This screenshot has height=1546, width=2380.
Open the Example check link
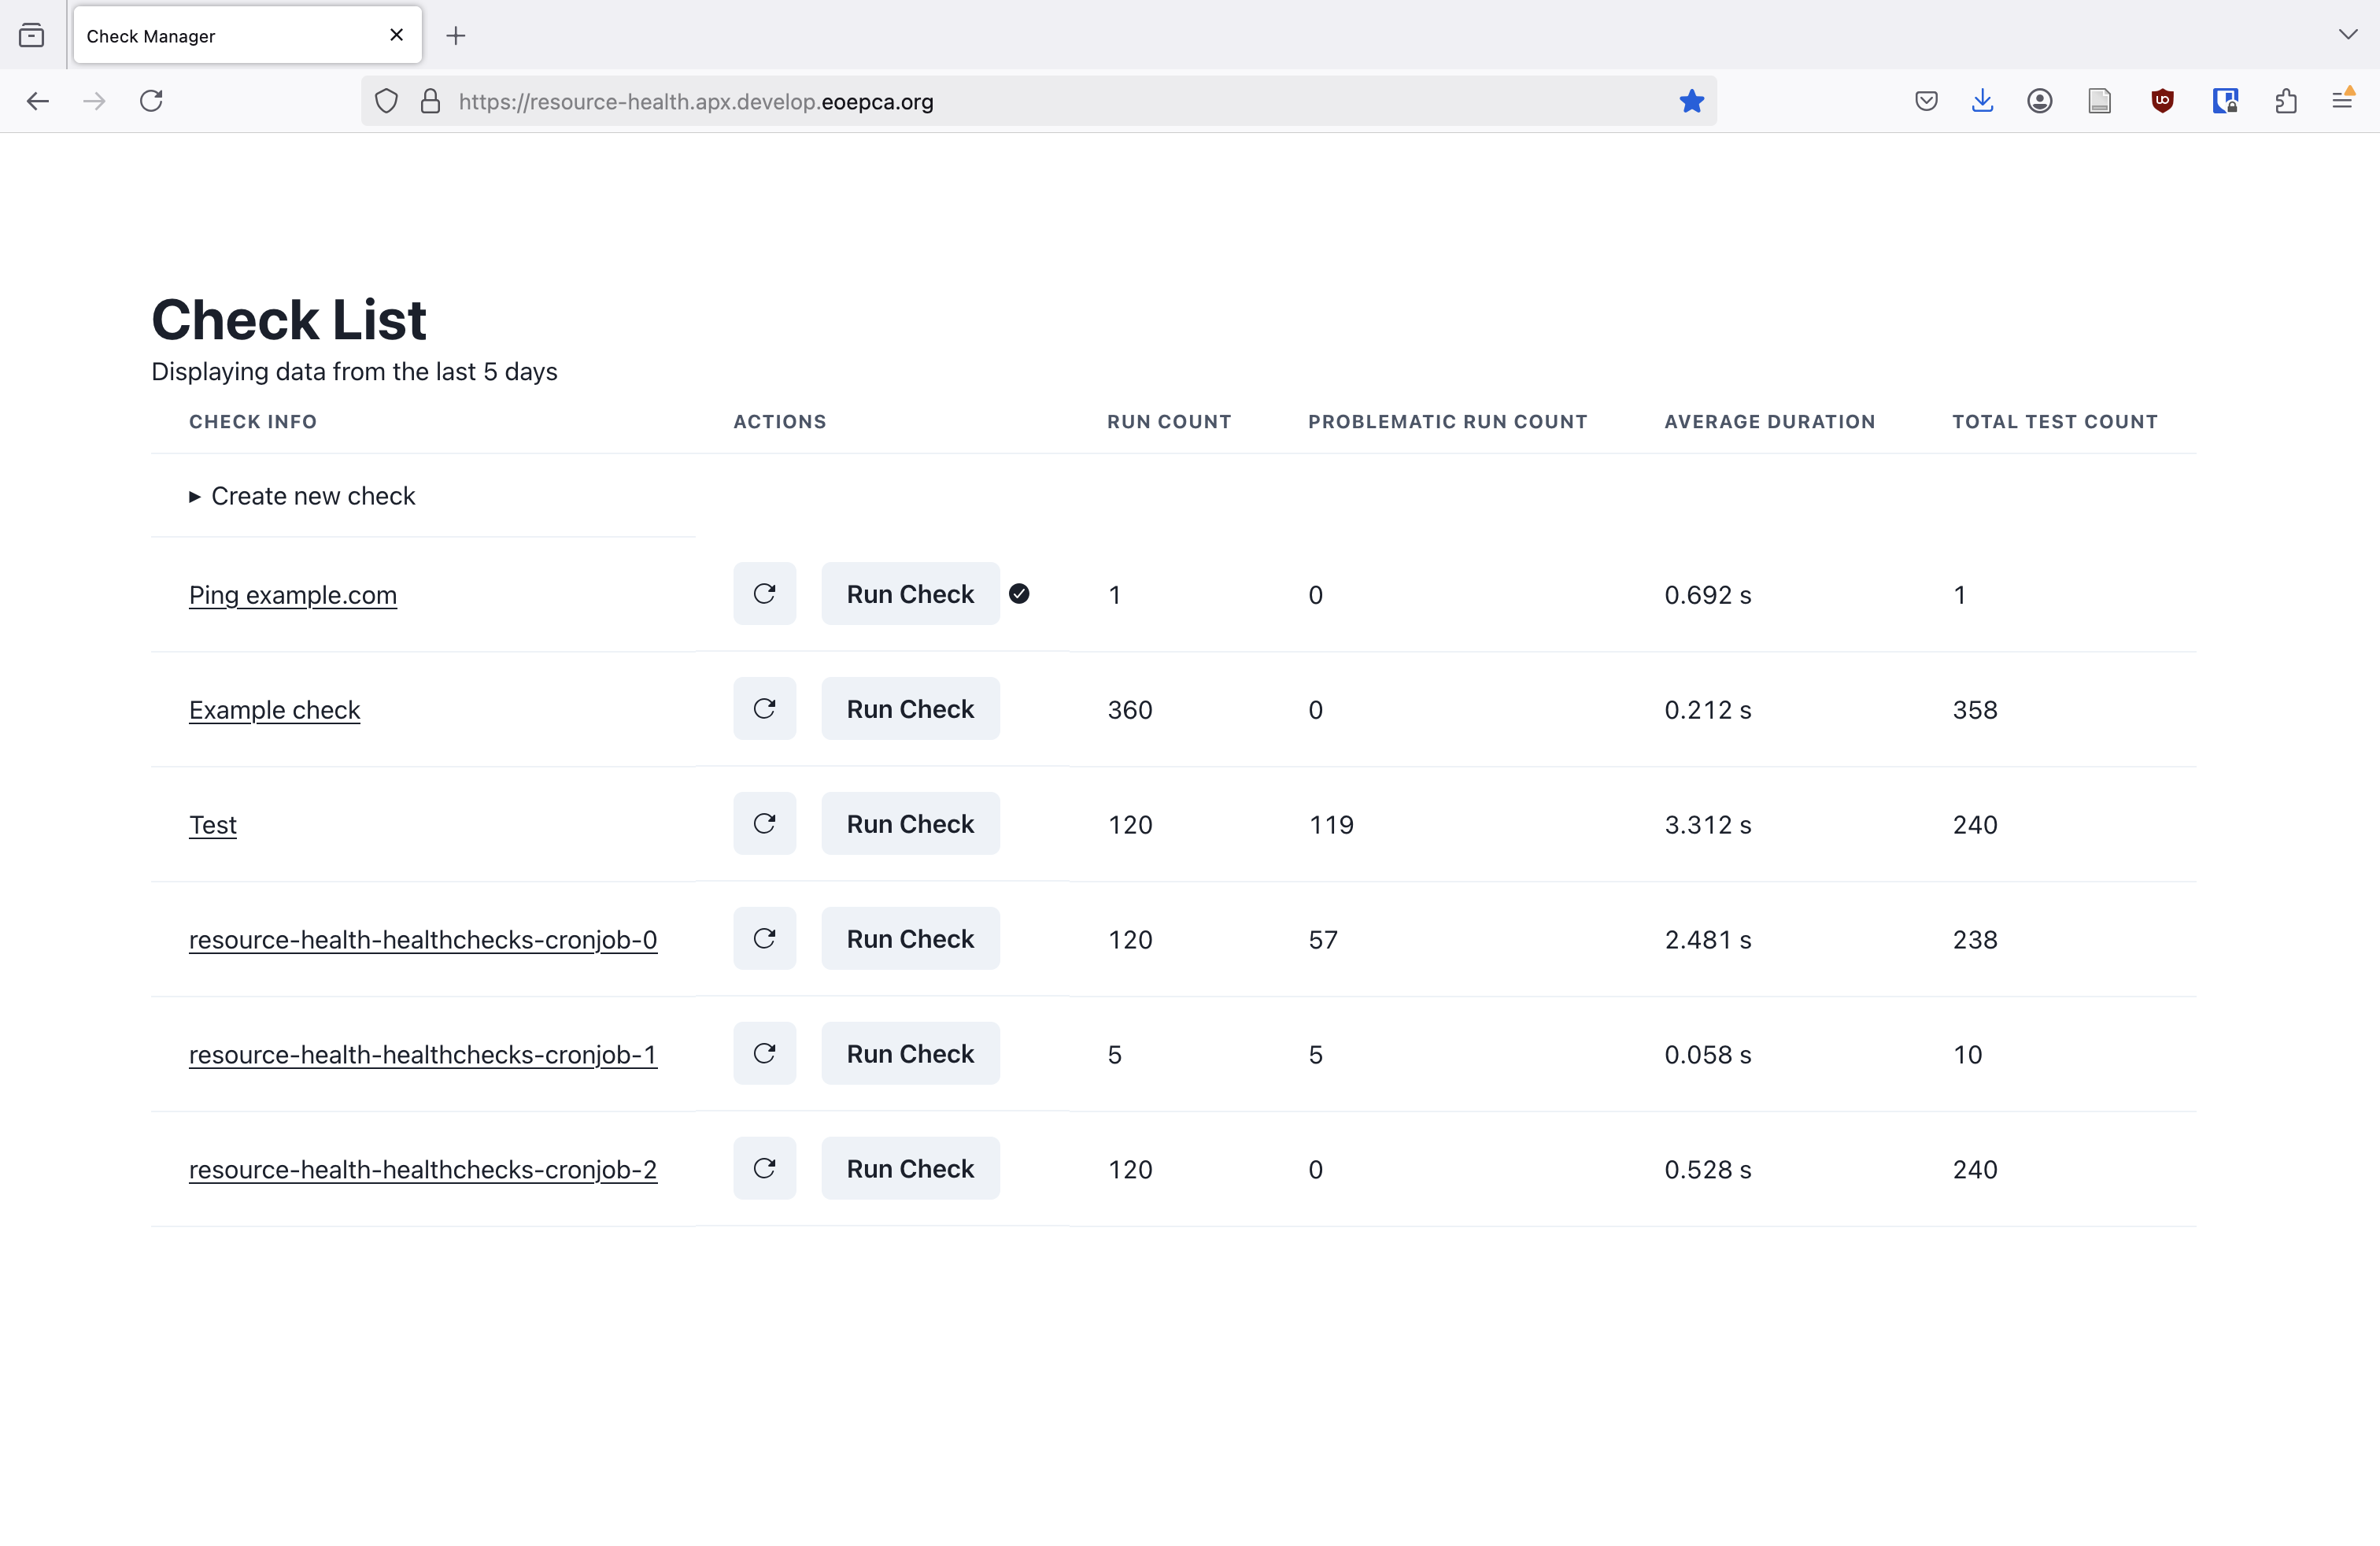click(274, 710)
